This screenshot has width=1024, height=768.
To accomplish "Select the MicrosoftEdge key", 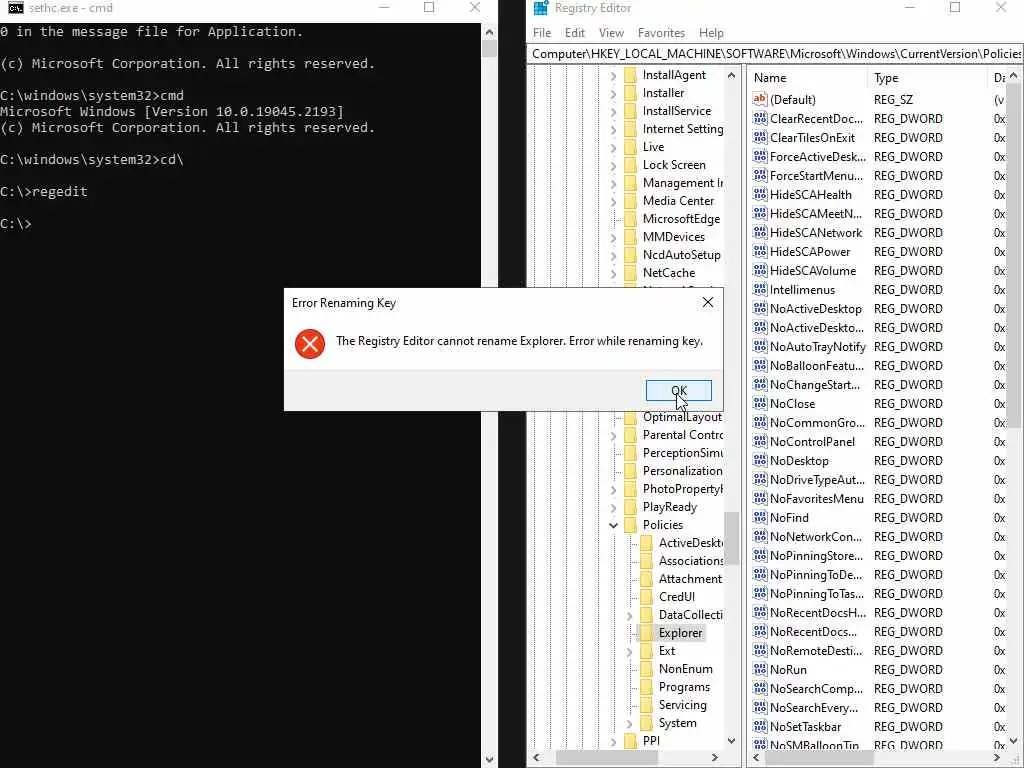I will point(681,219).
